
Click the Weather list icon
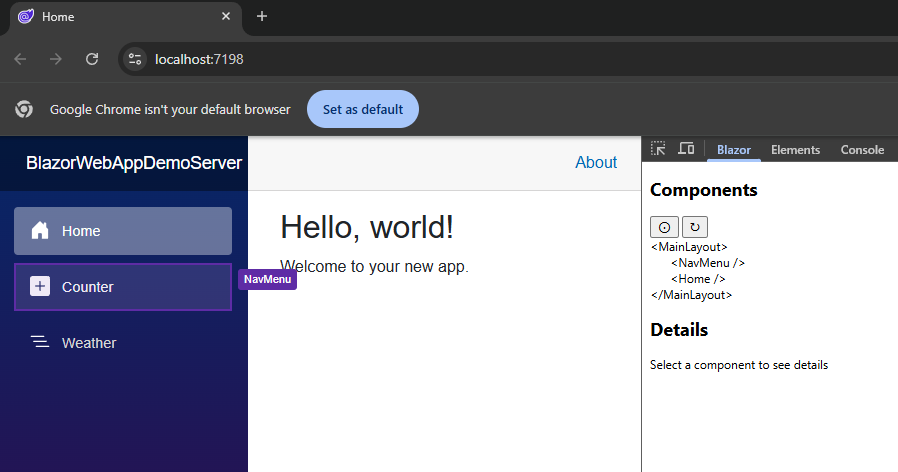40,342
